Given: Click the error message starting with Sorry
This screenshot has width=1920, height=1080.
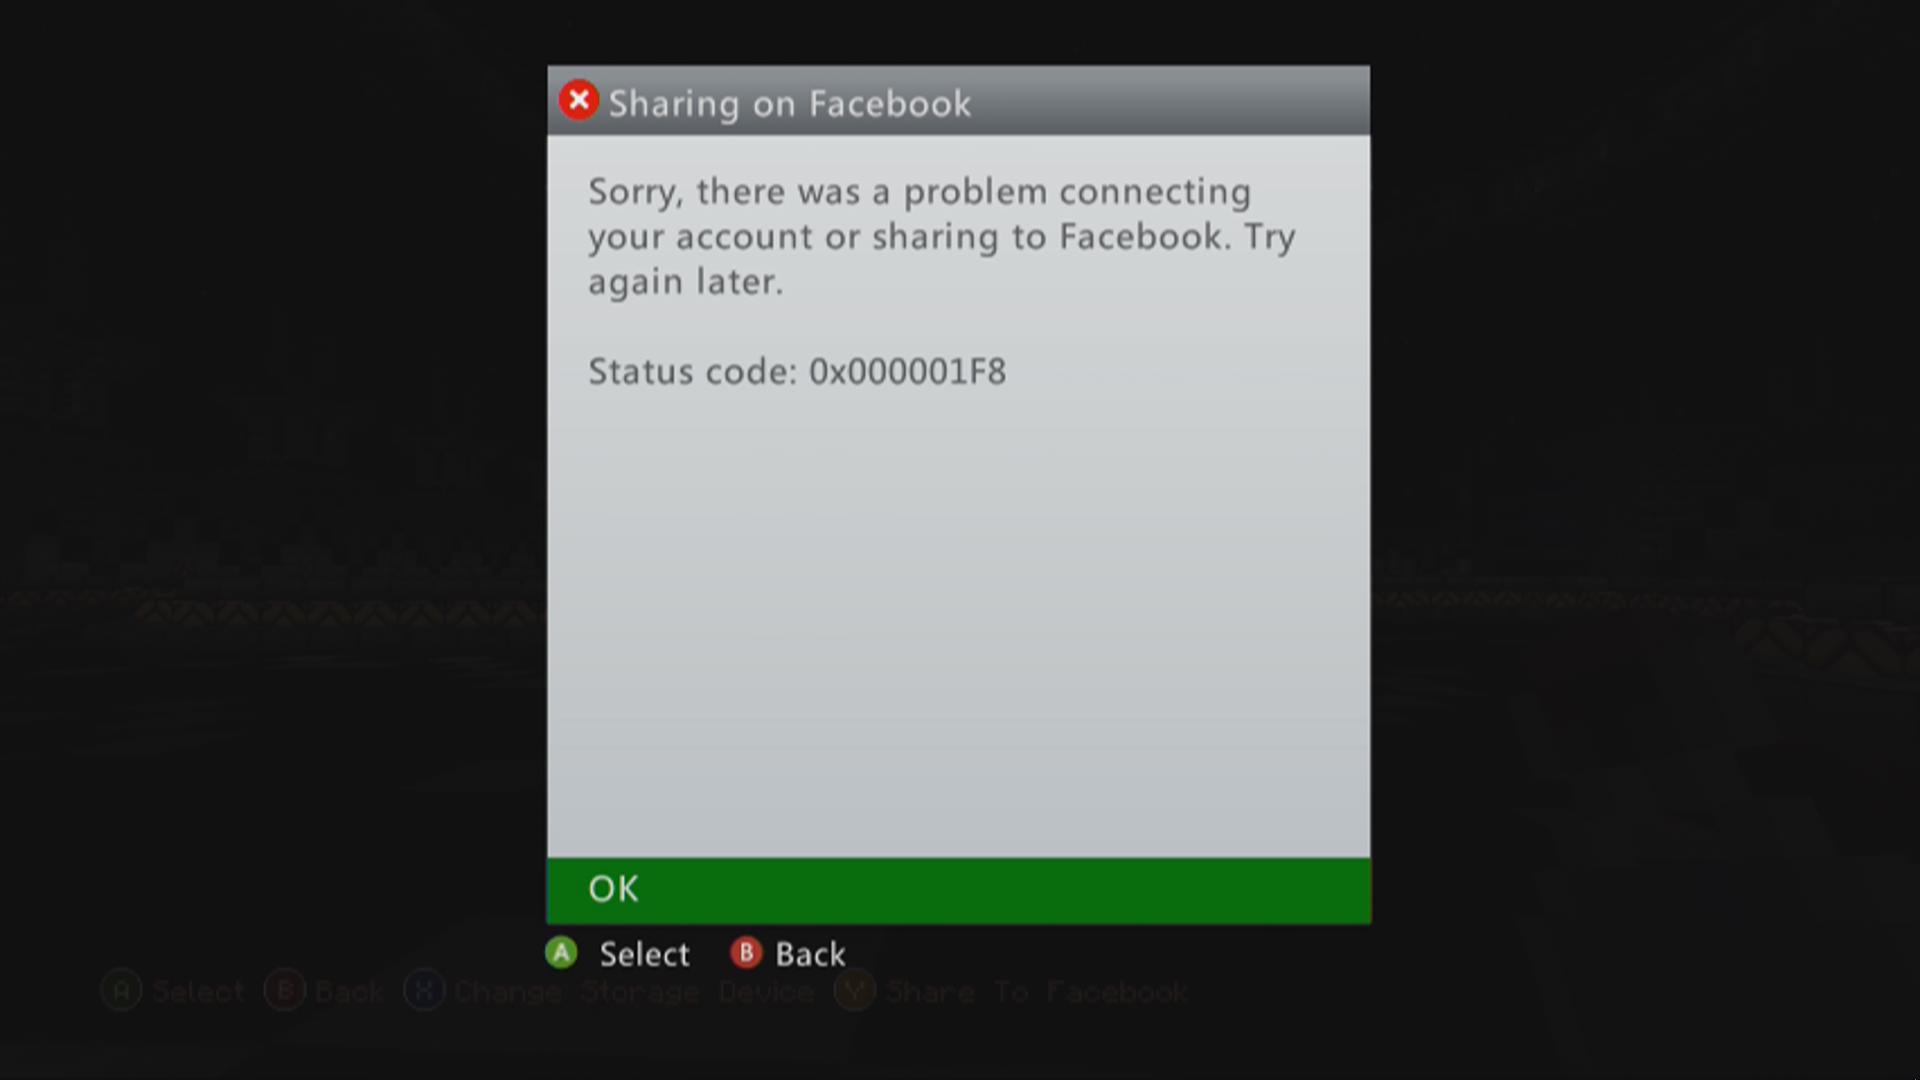Looking at the screenshot, I should coord(941,237).
